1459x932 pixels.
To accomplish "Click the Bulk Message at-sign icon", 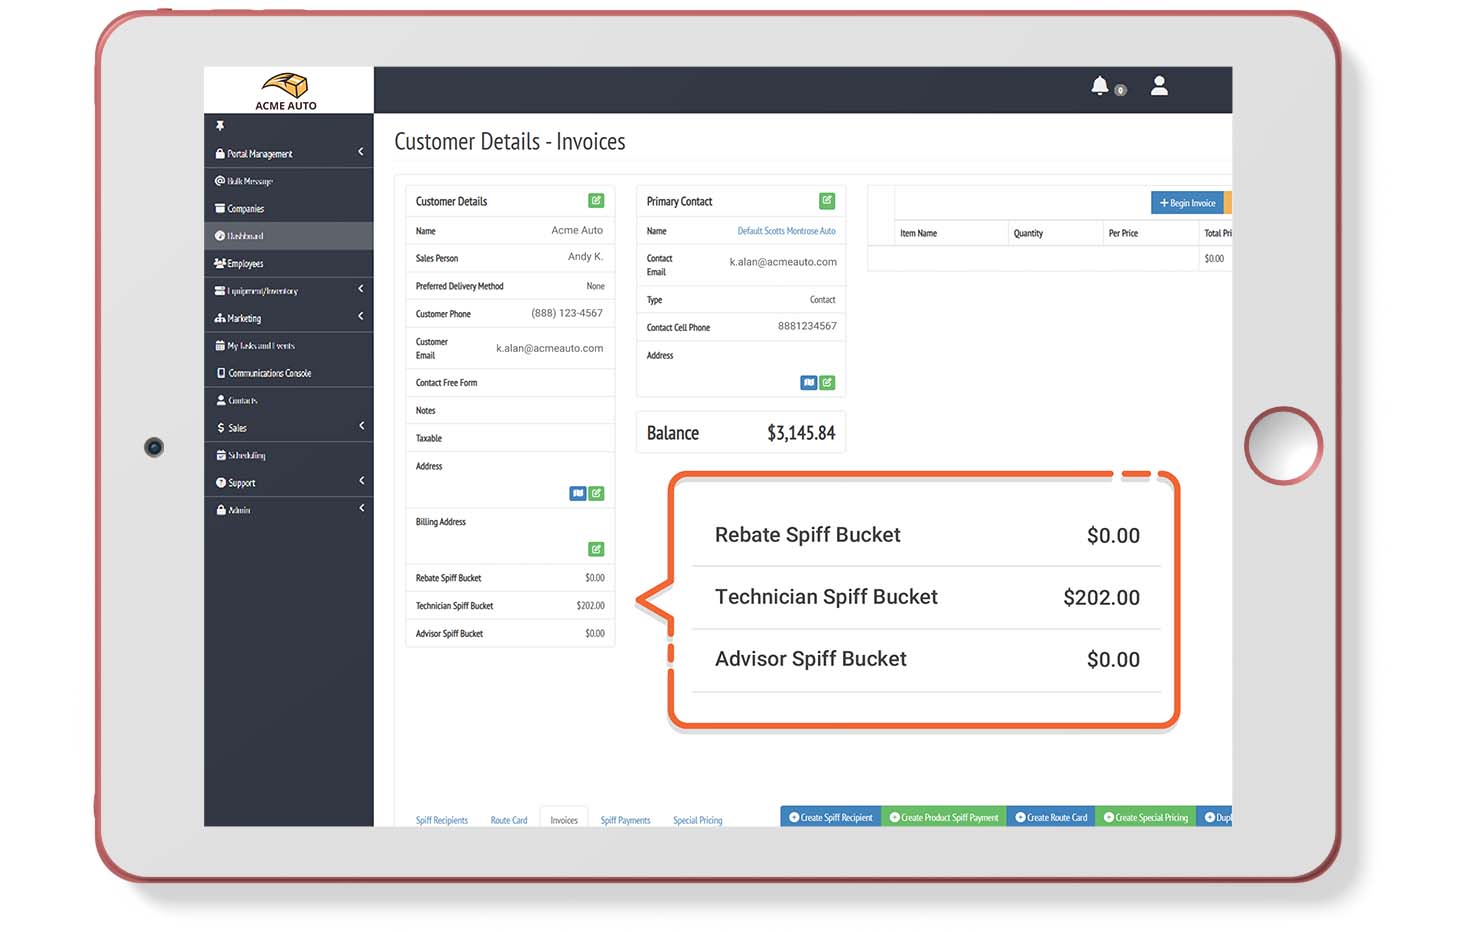I will tap(220, 181).
